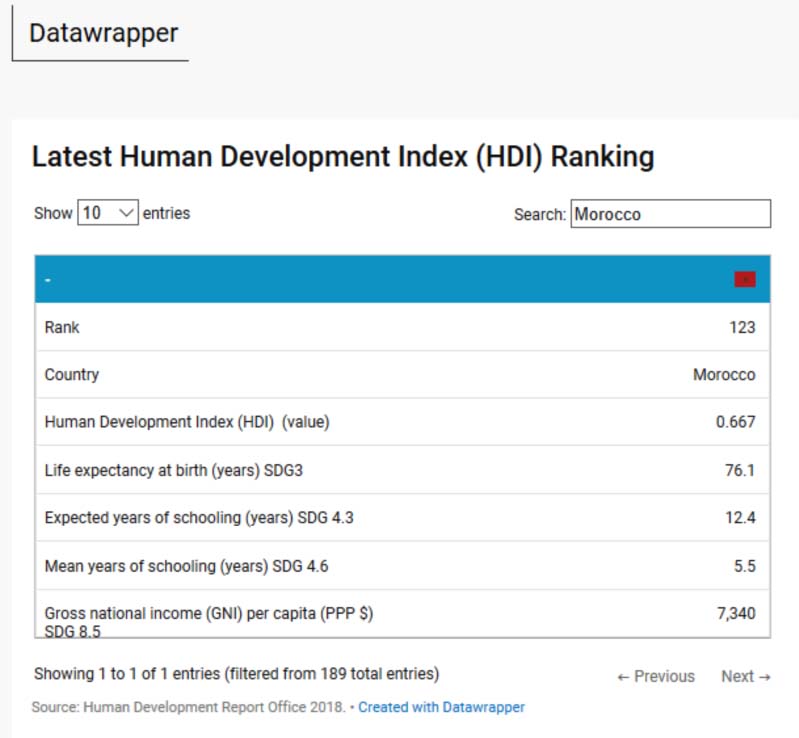This screenshot has width=799, height=738.
Task: Click Life expectancy at birth row label
Action: pos(170,470)
